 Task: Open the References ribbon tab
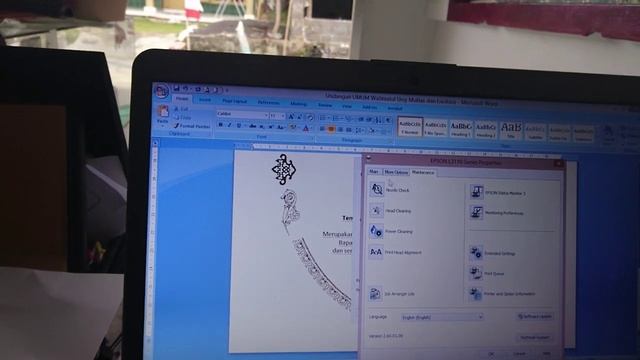click(269, 102)
